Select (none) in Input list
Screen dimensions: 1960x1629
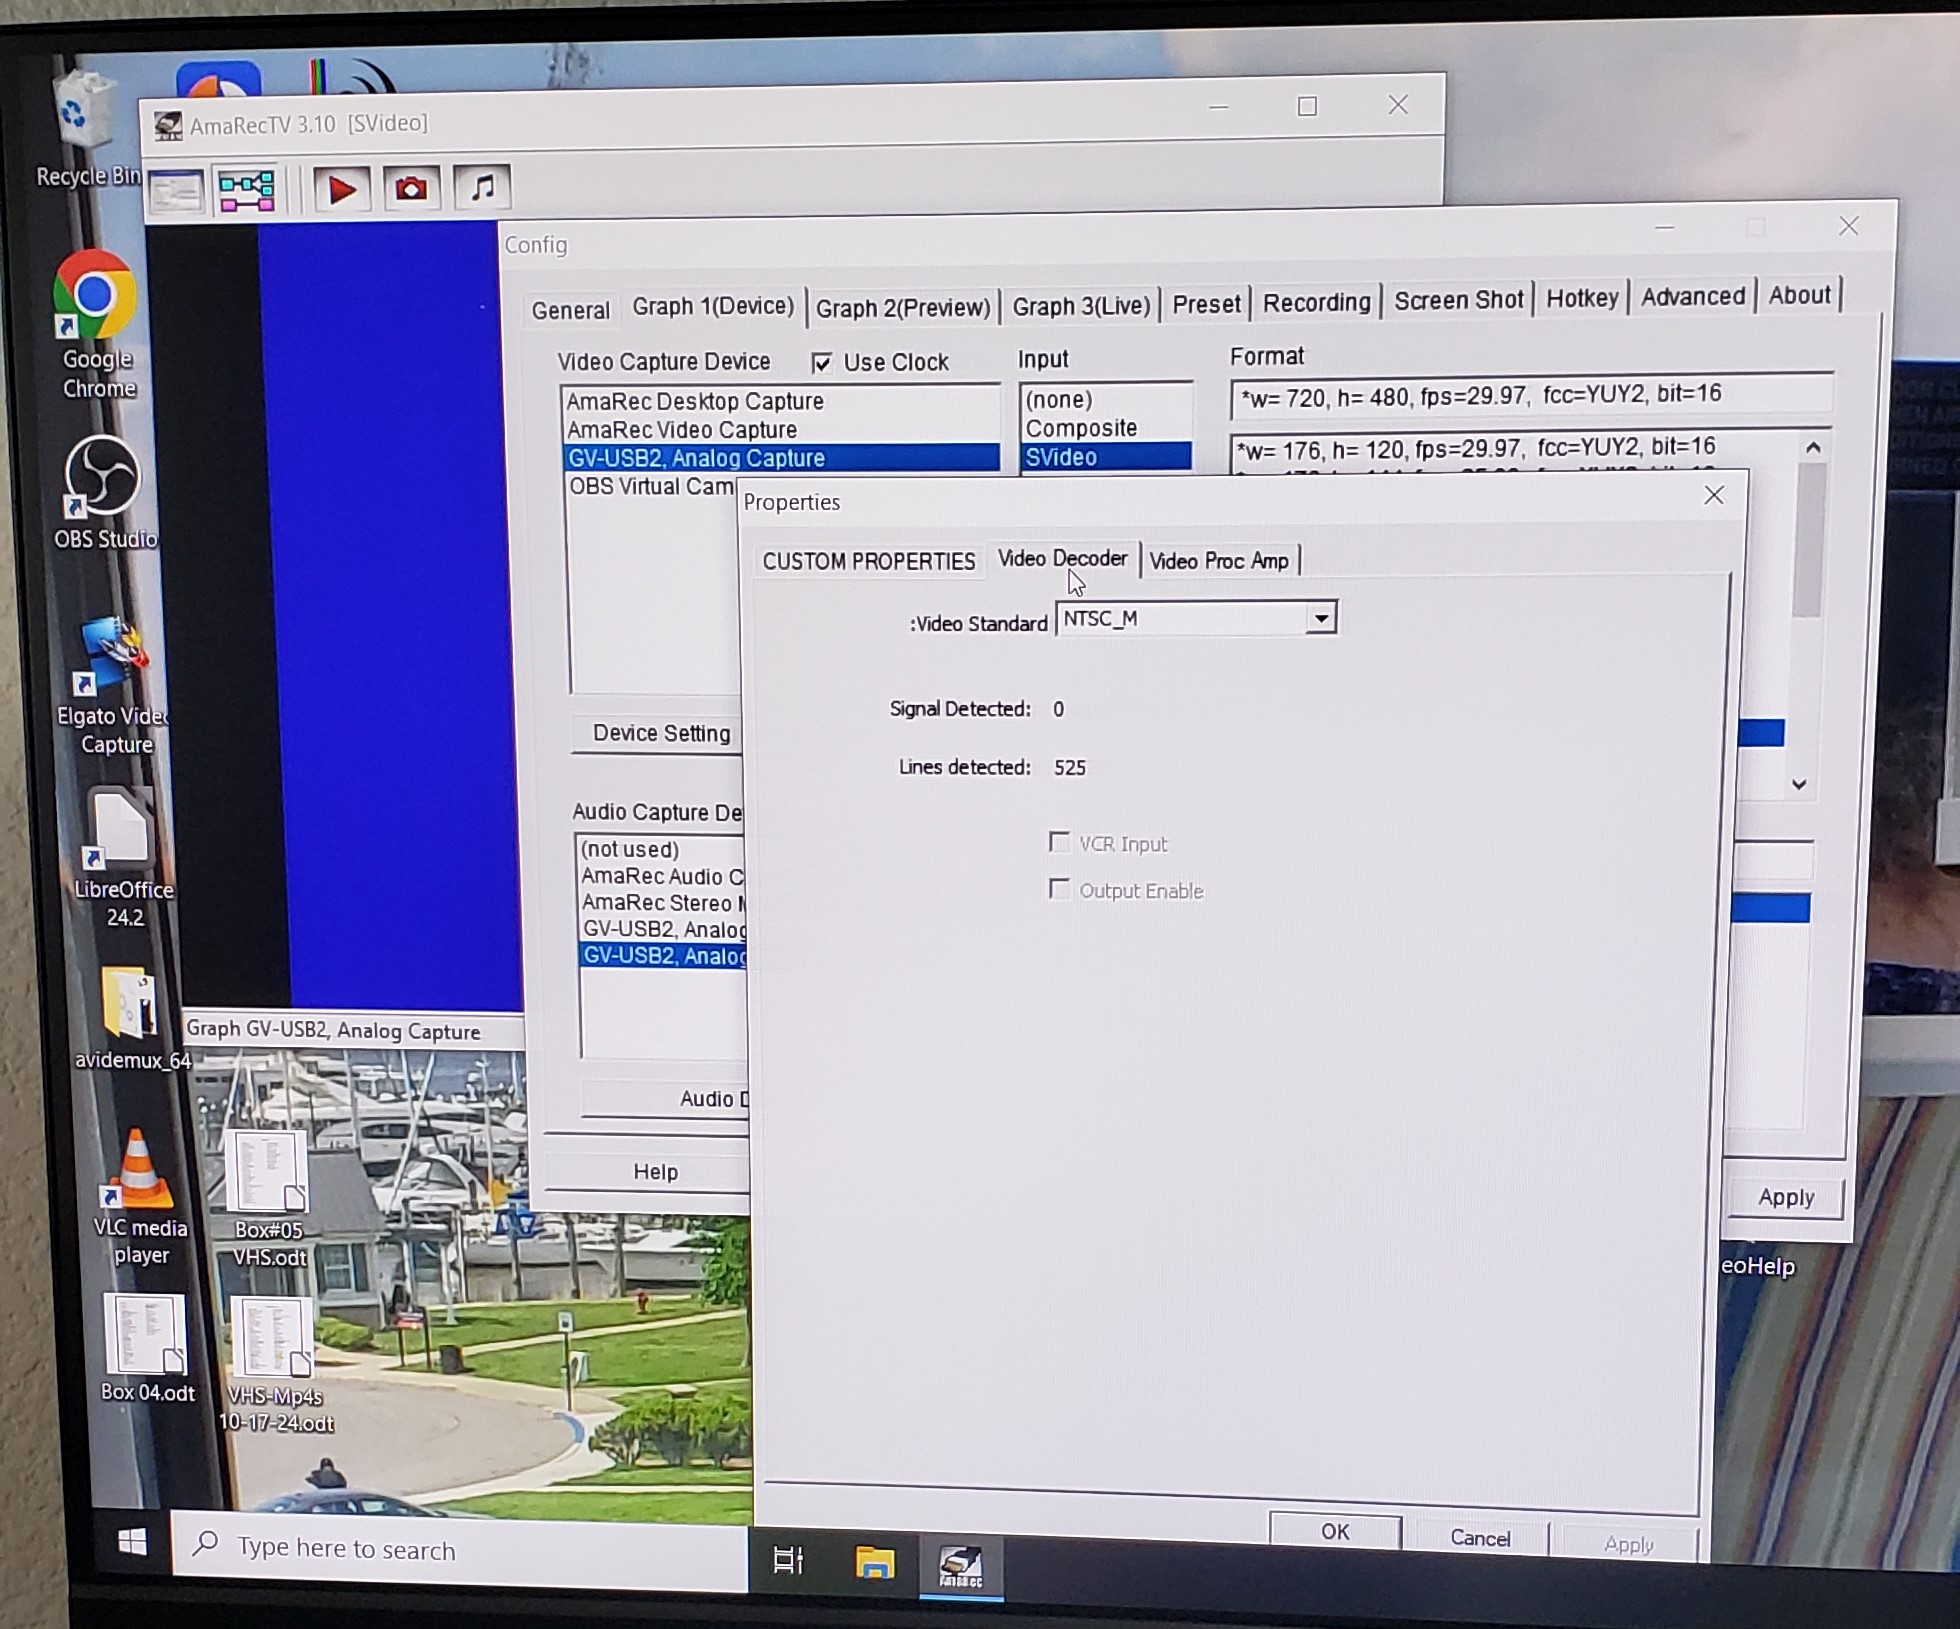tap(1106, 400)
